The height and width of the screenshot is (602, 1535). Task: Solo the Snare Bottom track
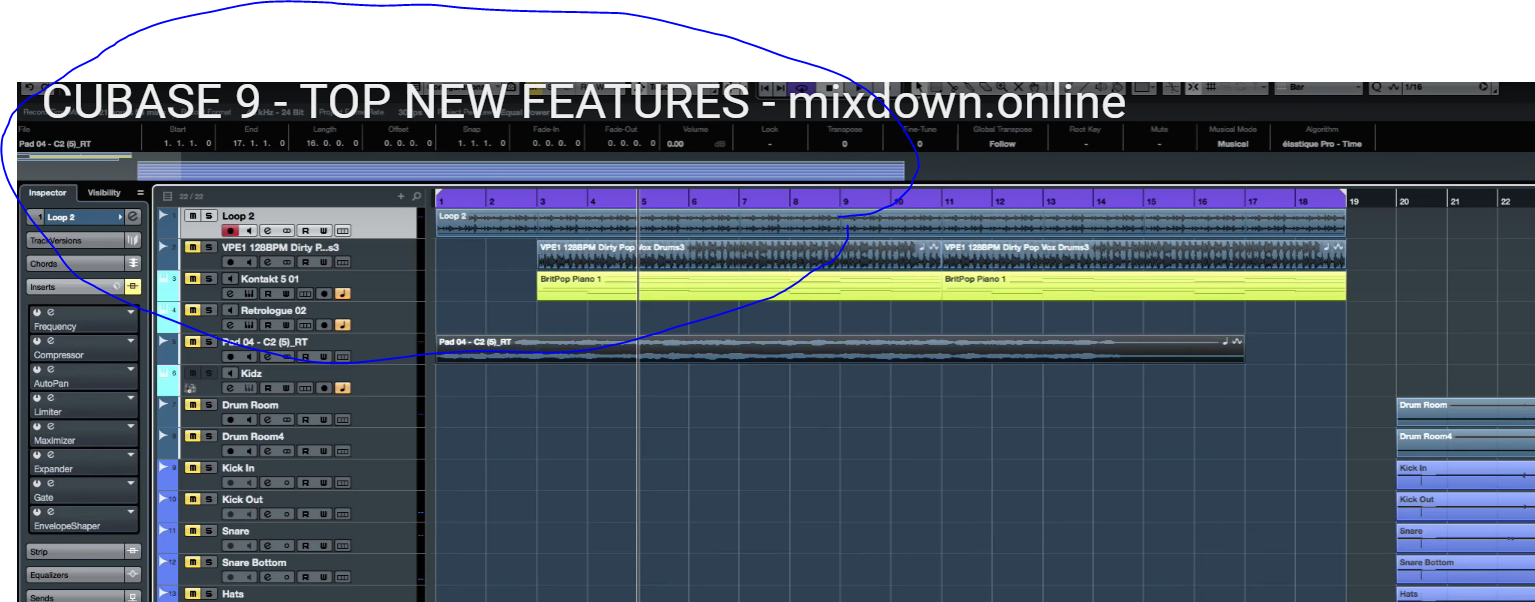[209, 562]
